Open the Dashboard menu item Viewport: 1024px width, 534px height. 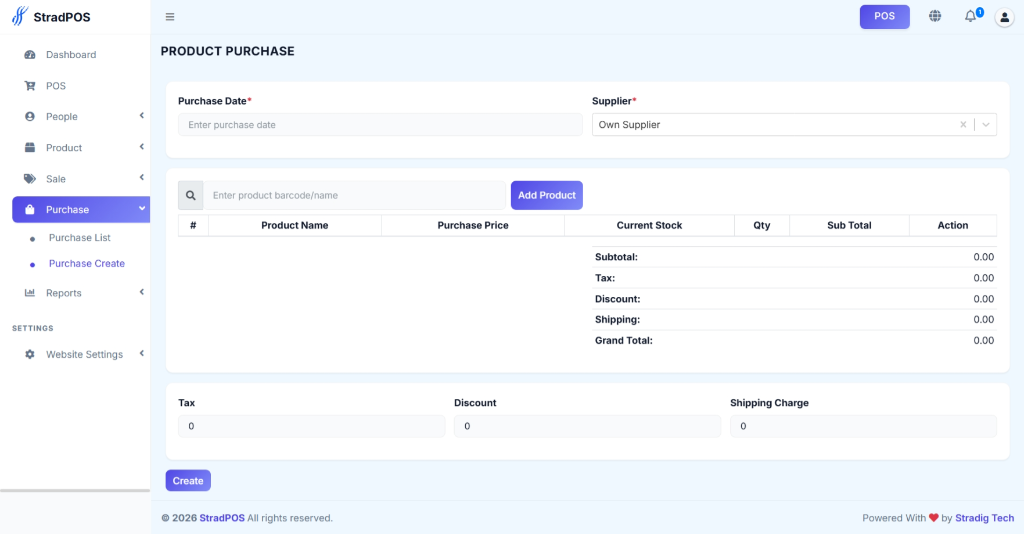click(x=81, y=55)
